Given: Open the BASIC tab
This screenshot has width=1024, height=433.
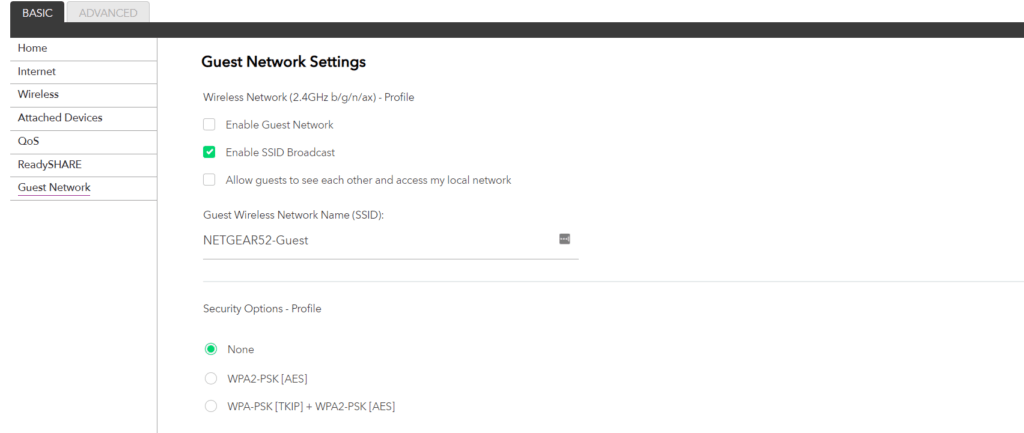Looking at the screenshot, I should [x=37, y=12].
